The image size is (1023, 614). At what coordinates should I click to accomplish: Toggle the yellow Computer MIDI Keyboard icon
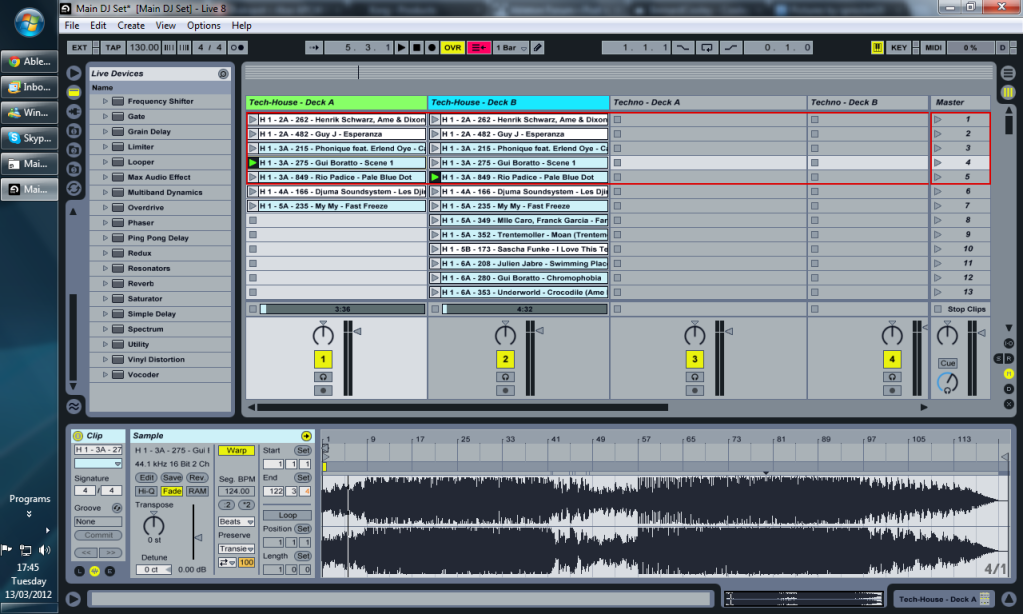(877, 48)
